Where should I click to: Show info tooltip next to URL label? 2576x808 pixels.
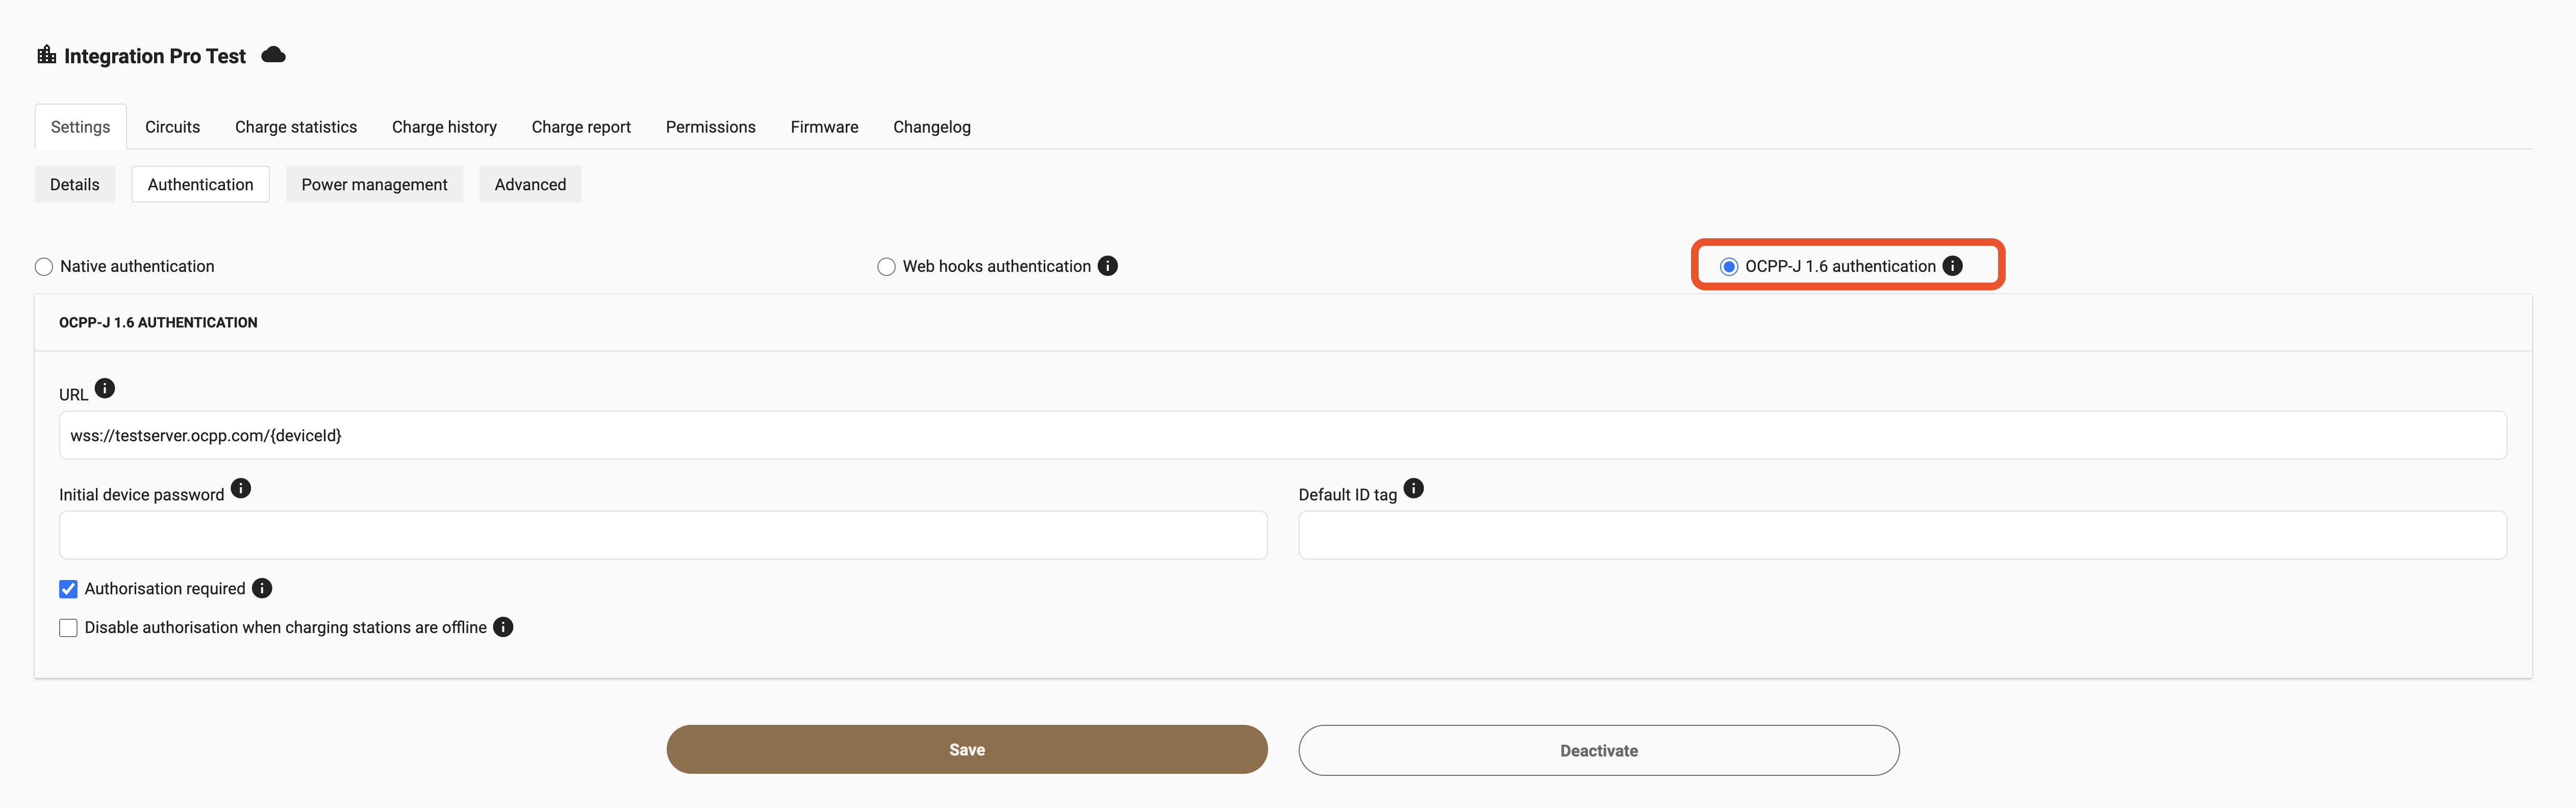coord(105,388)
